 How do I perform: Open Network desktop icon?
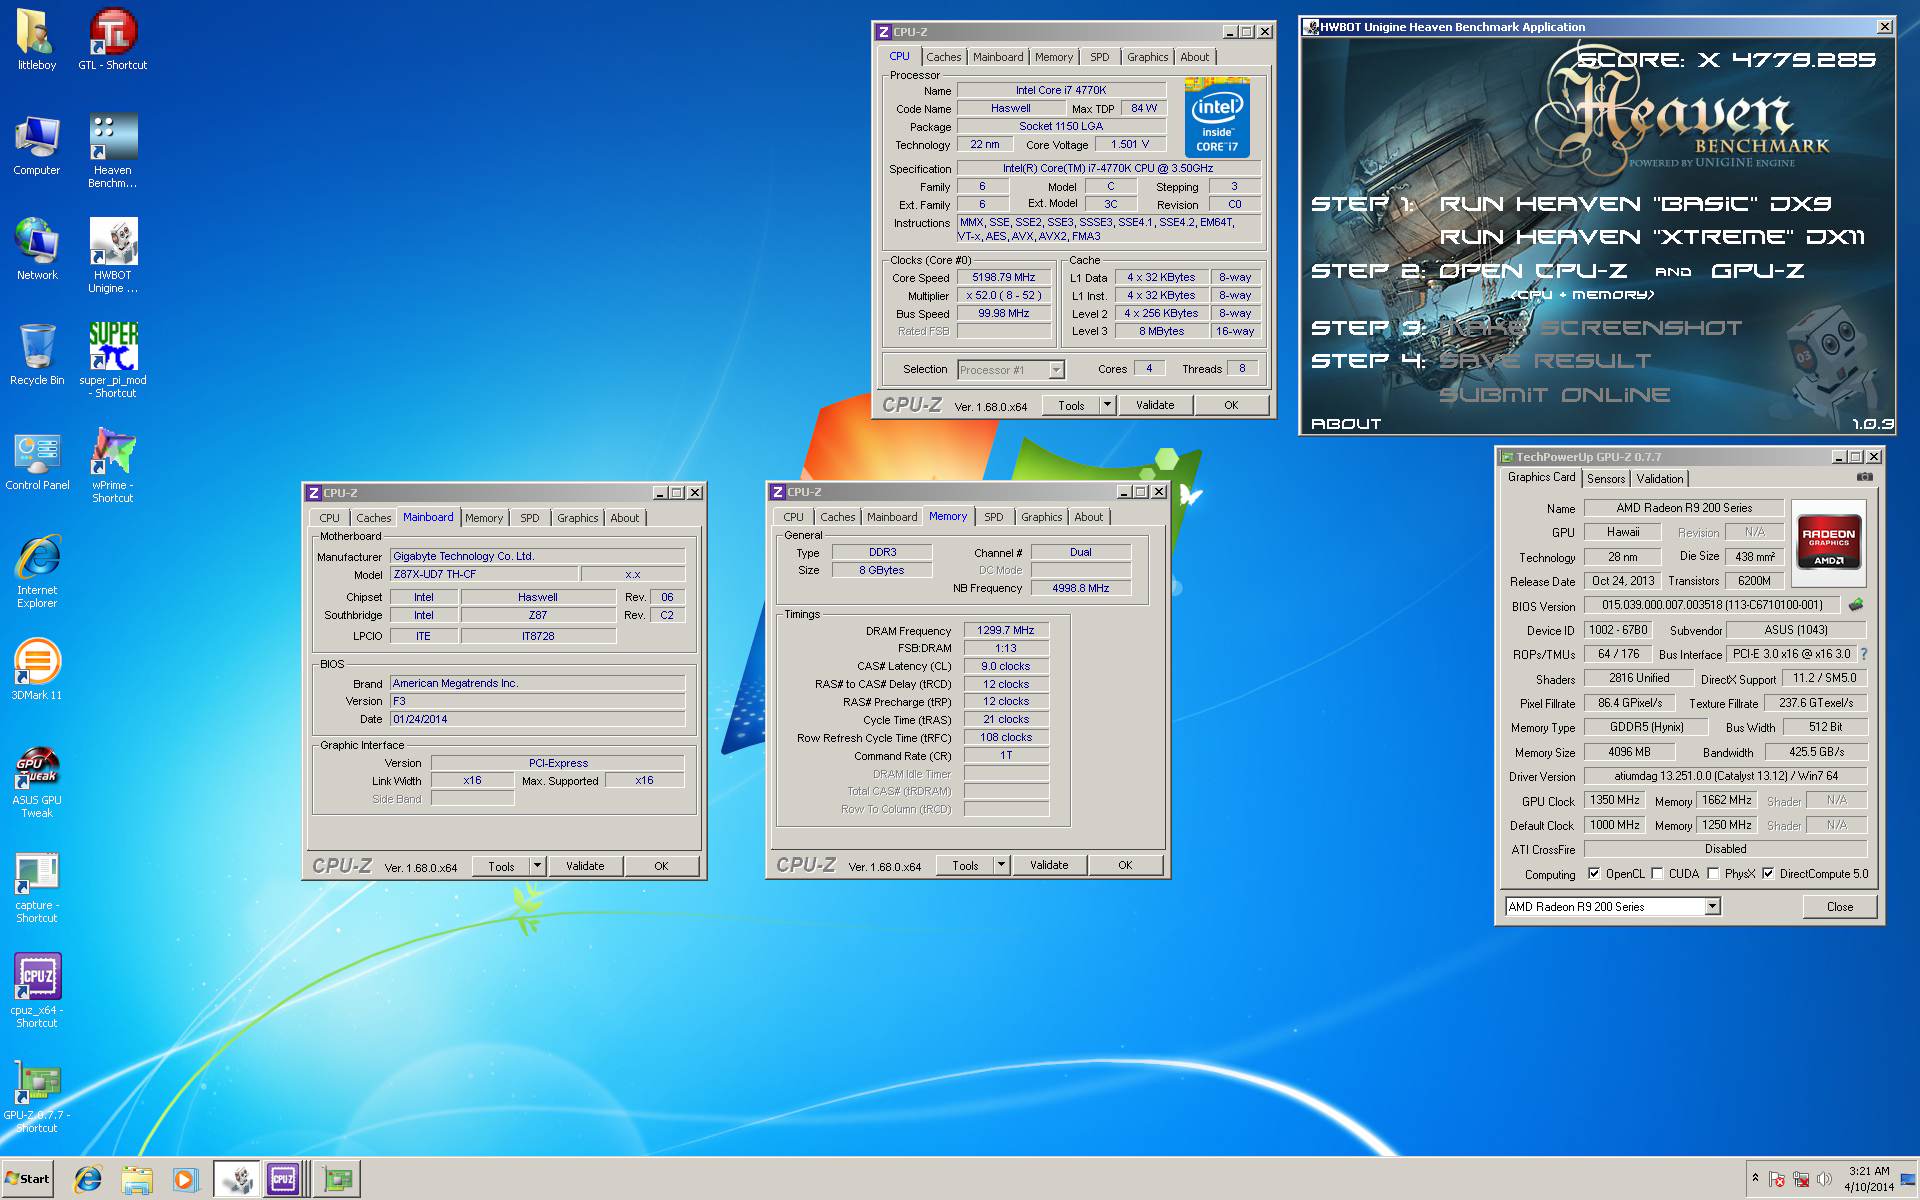(37, 250)
